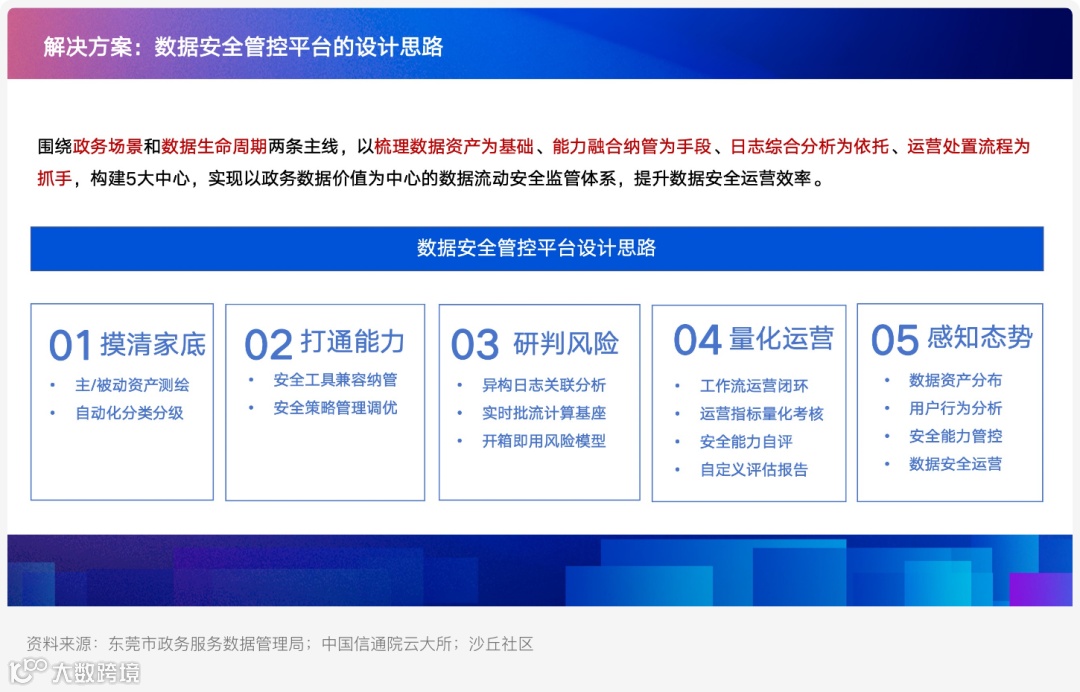Click the bullet 实时批流计算基座
1080x692 pixels.
[544, 413]
